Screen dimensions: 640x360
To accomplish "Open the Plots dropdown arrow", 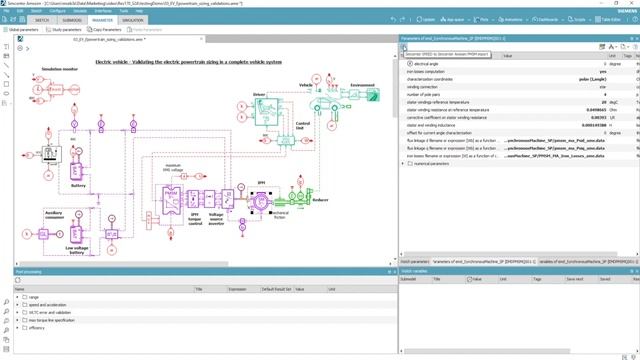I will 492,20.
